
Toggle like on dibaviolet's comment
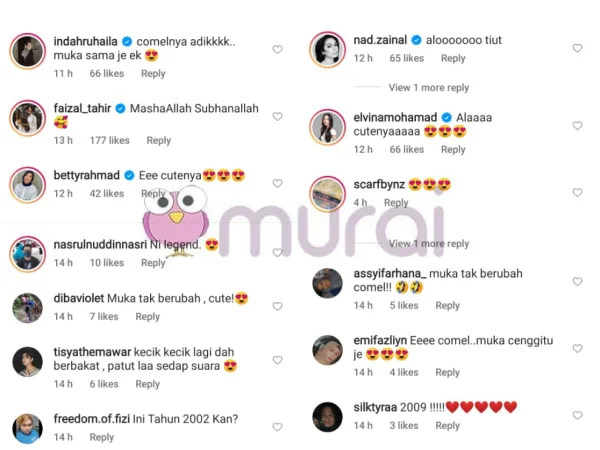[277, 306]
